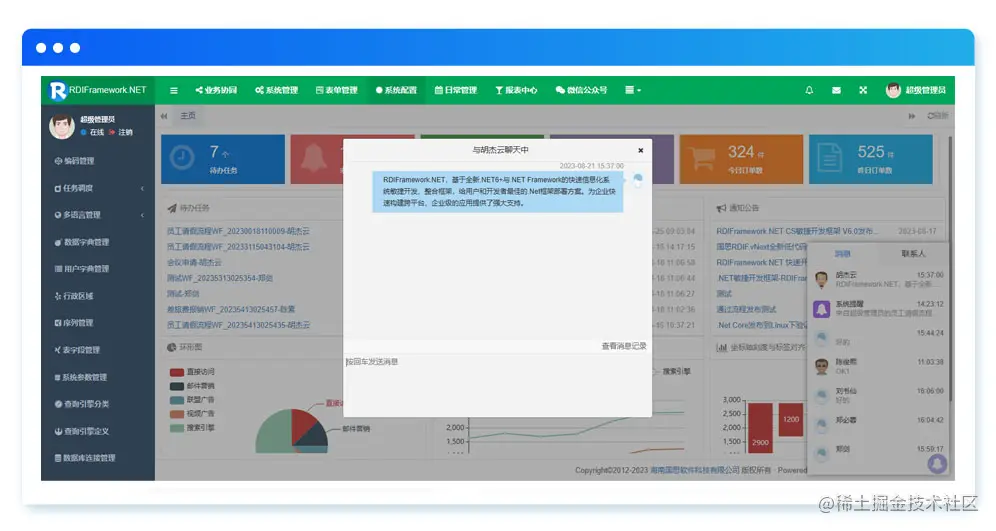Click the 在线 status link in sidebar

coord(93,132)
